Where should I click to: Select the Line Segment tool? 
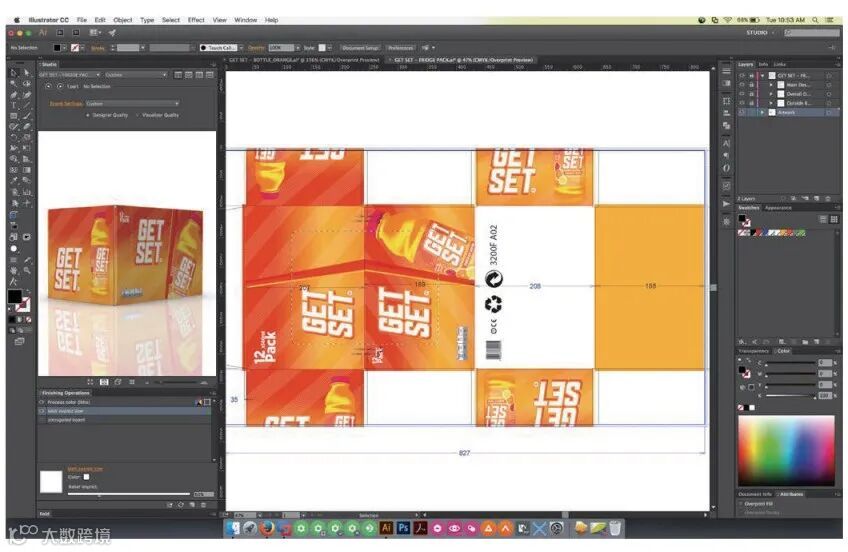point(26,105)
